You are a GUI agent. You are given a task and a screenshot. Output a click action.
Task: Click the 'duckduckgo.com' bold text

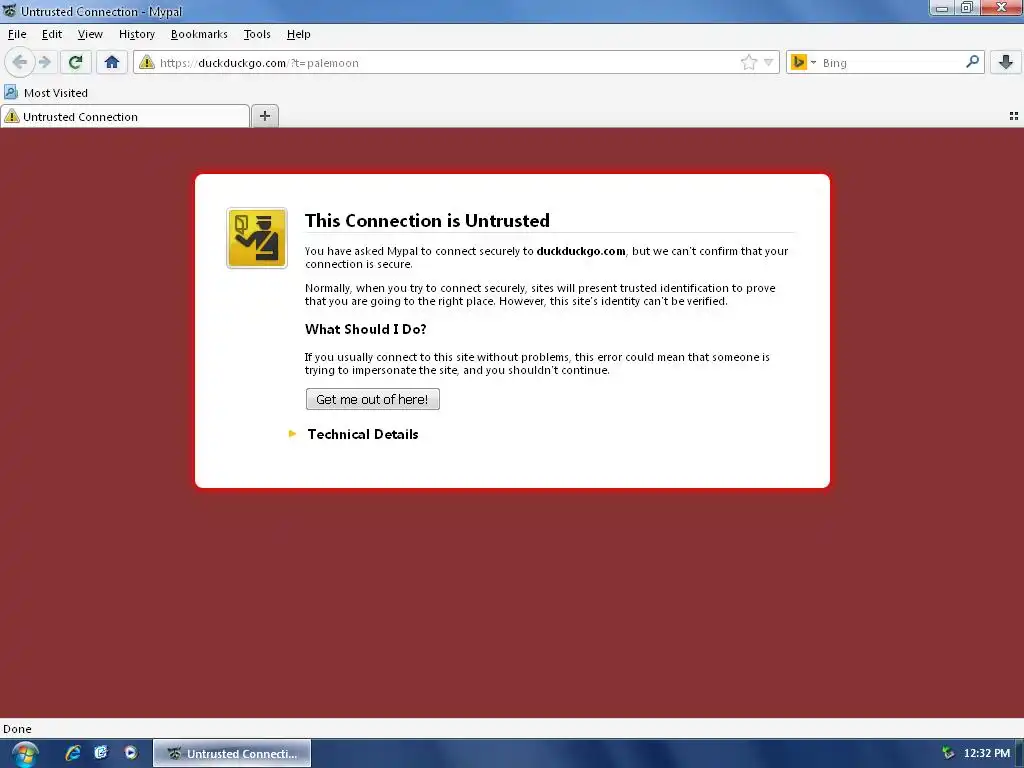coord(581,251)
